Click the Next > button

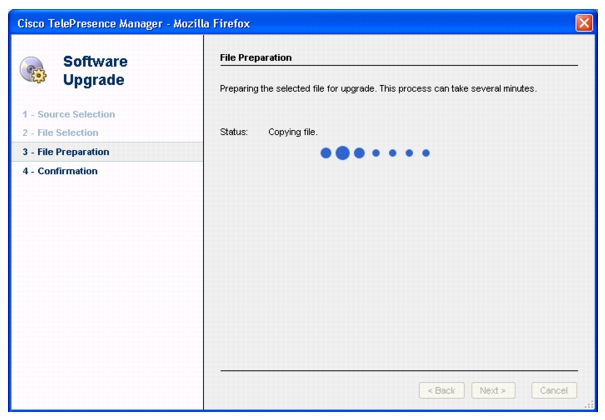[x=493, y=391]
